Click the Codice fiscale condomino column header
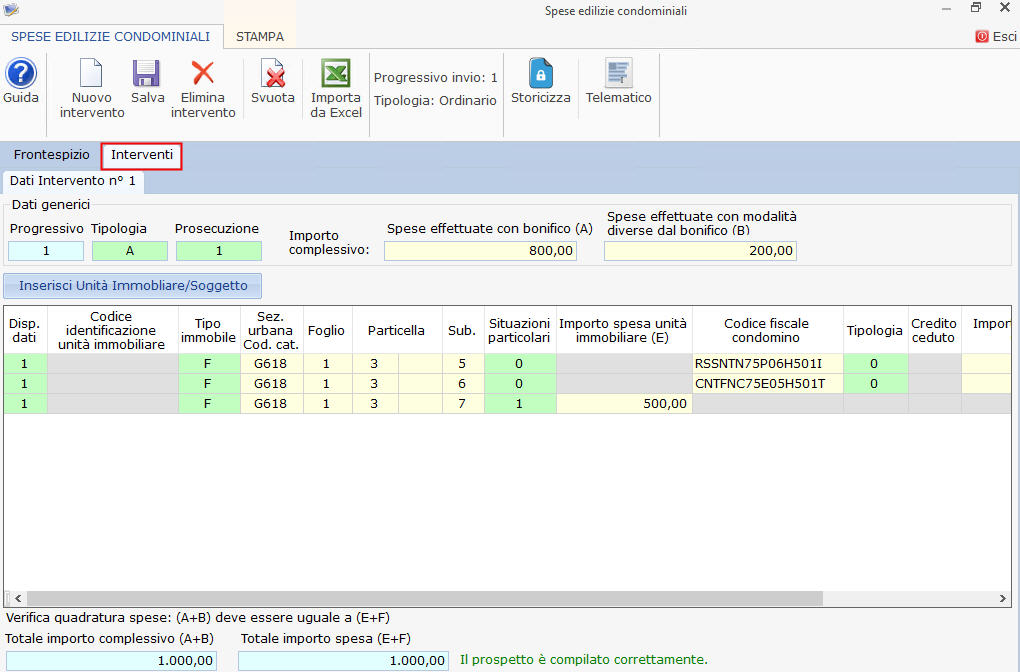Screen dimensions: 1020x672 pyautogui.click(x=768, y=330)
